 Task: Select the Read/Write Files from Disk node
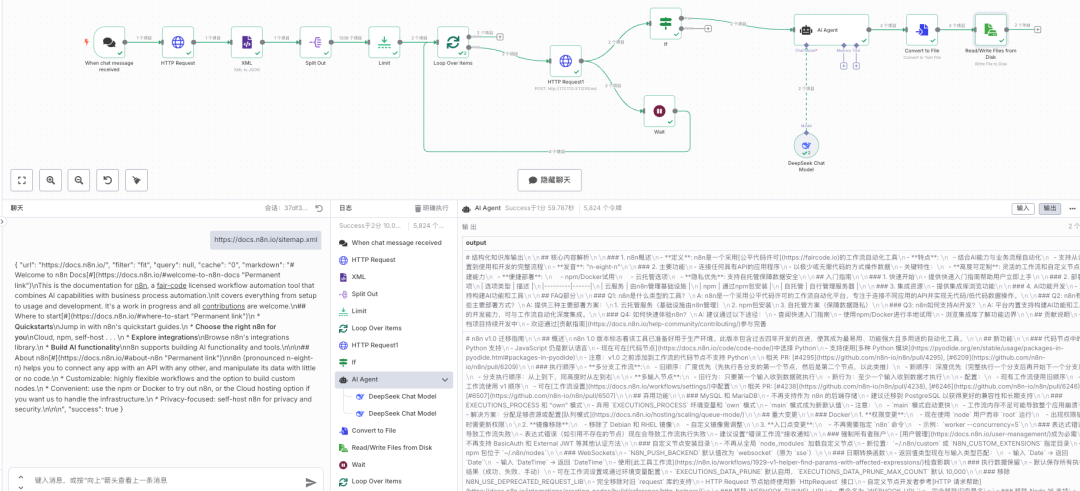tap(990, 30)
